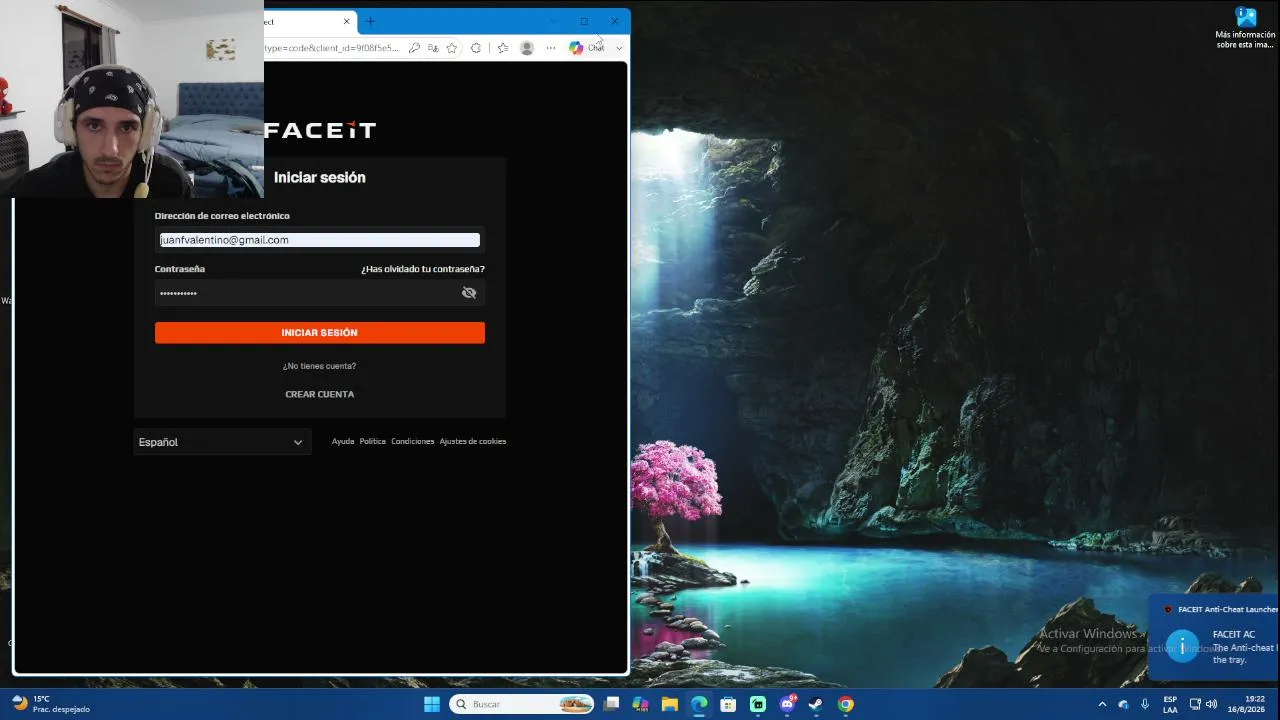Click the taskbar Buscar search box
The height and width of the screenshot is (720, 1280).
click(x=522, y=704)
